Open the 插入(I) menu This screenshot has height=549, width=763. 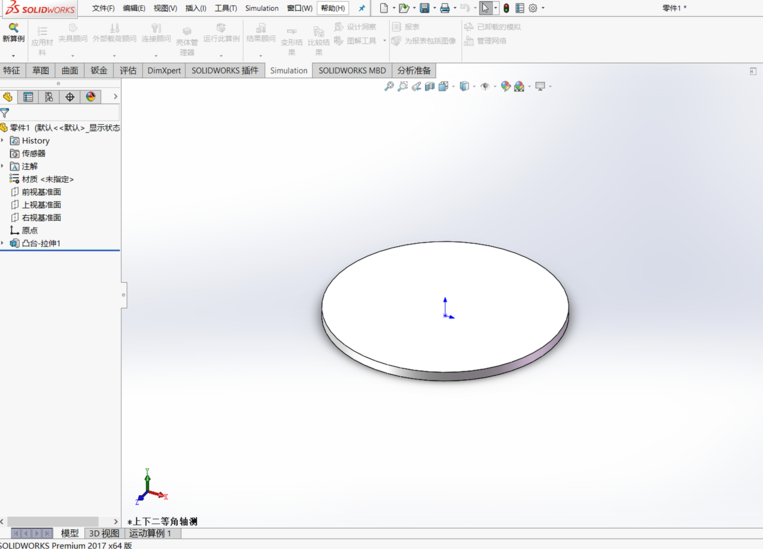(196, 8)
